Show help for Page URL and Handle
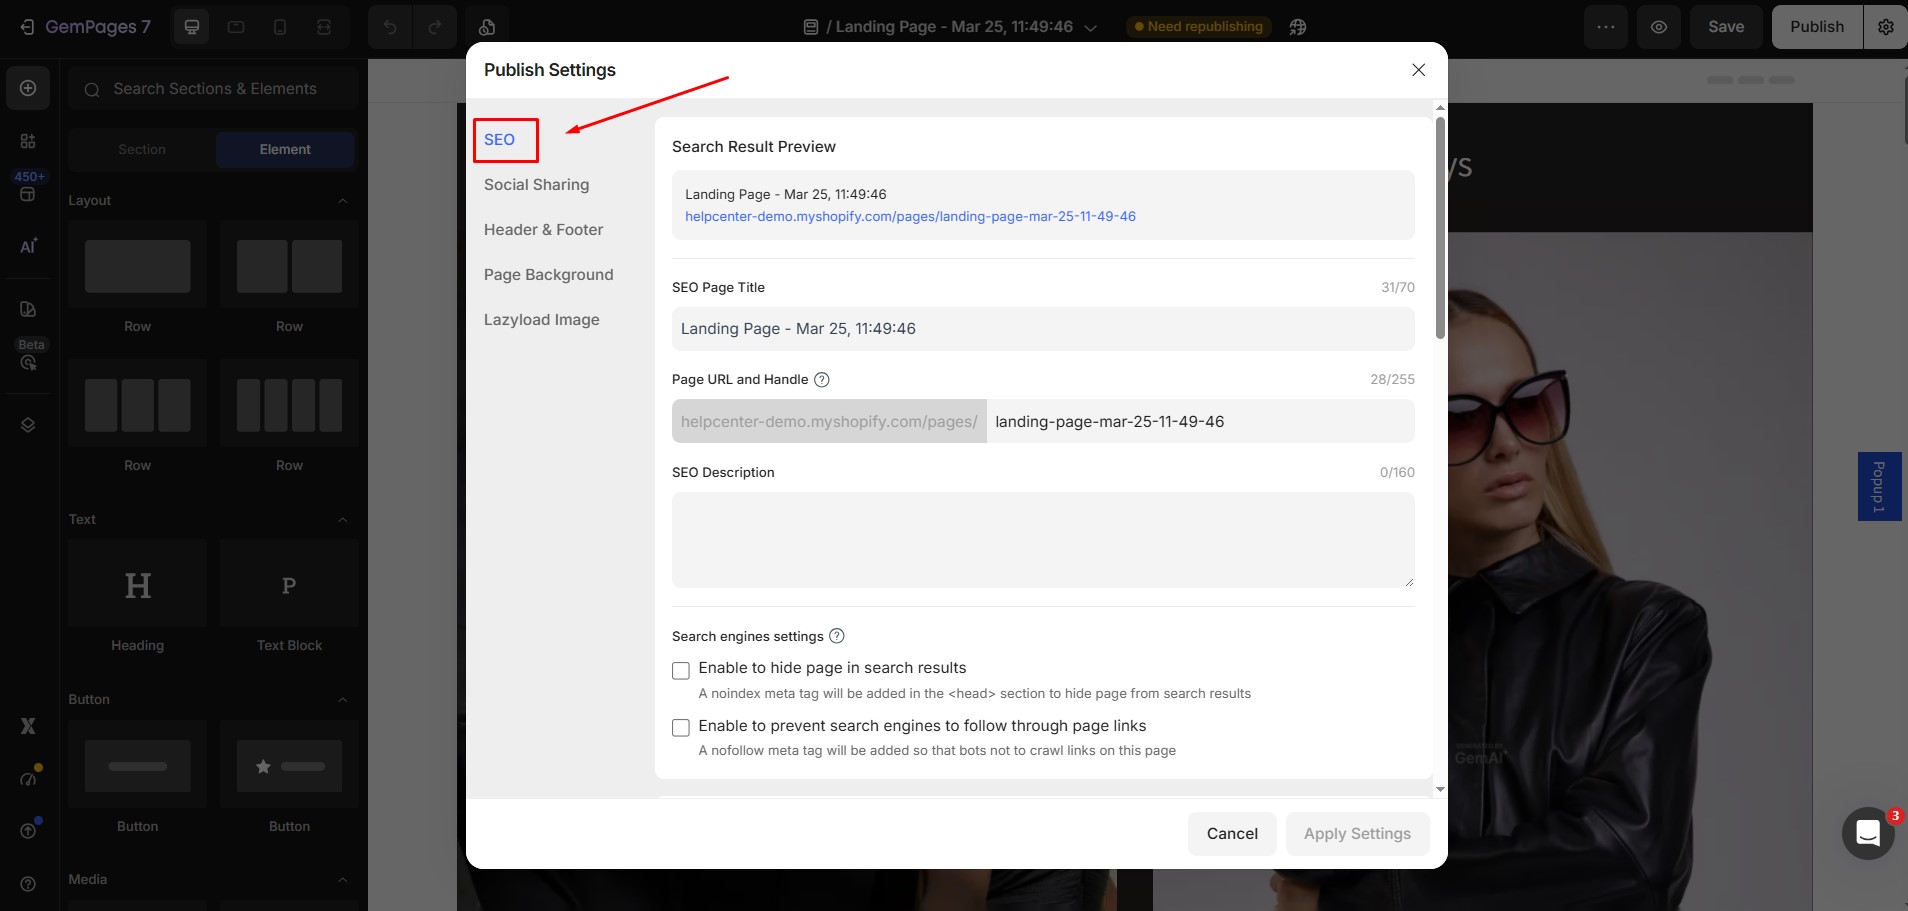The image size is (1908, 911). click(822, 380)
